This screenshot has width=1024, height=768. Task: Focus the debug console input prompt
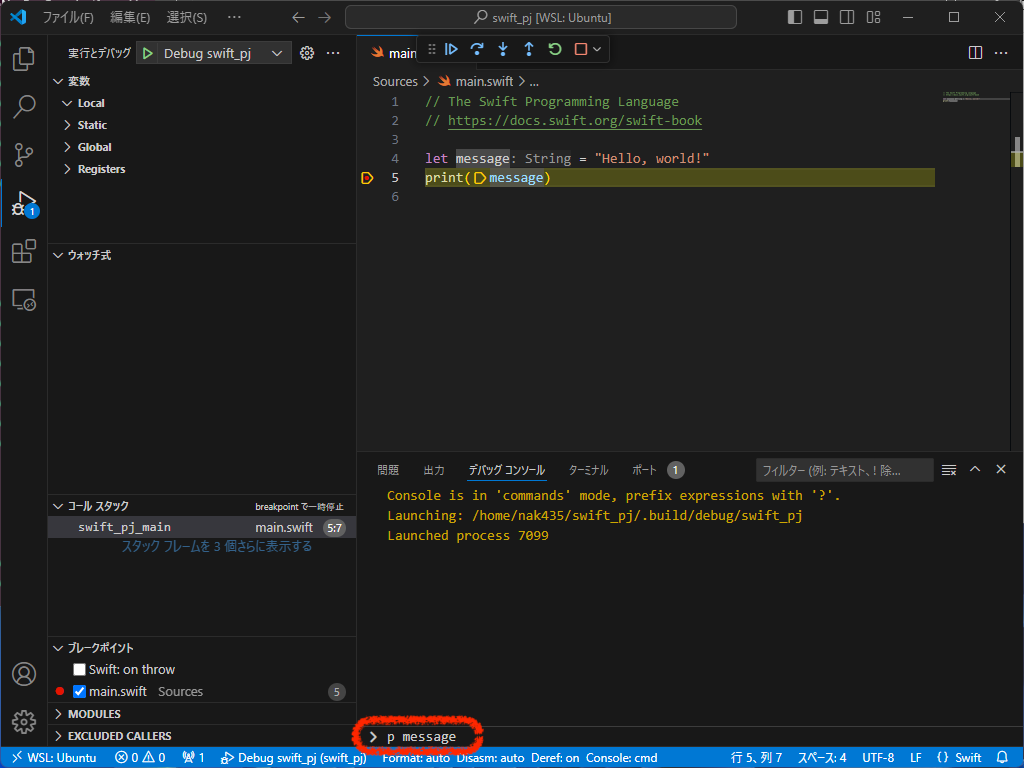(x=692, y=737)
